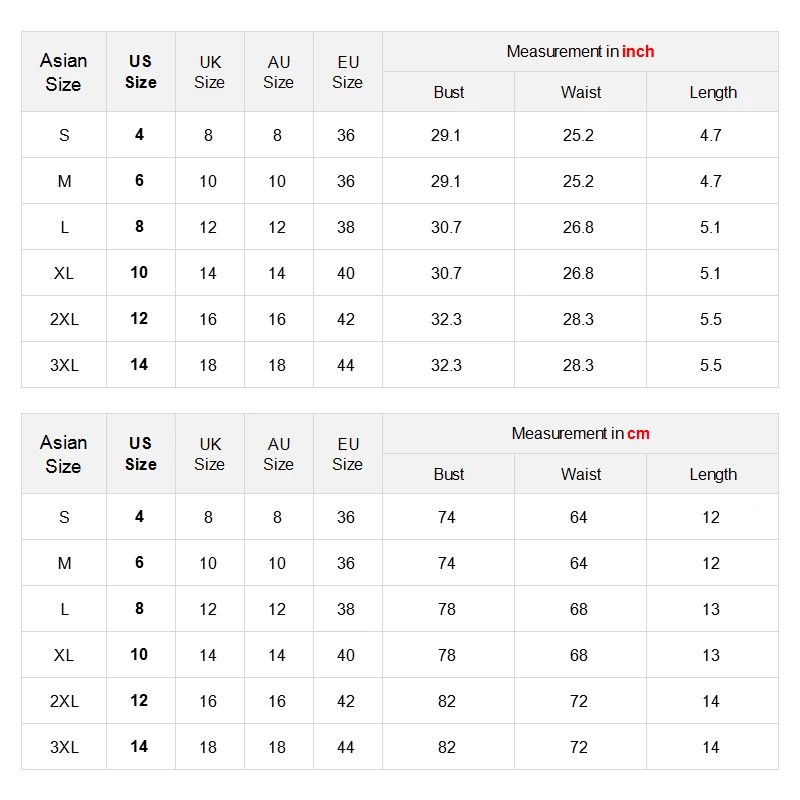Click the 'Measurement in cm' header
This screenshot has height=800, width=800.
(x=580, y=434)
